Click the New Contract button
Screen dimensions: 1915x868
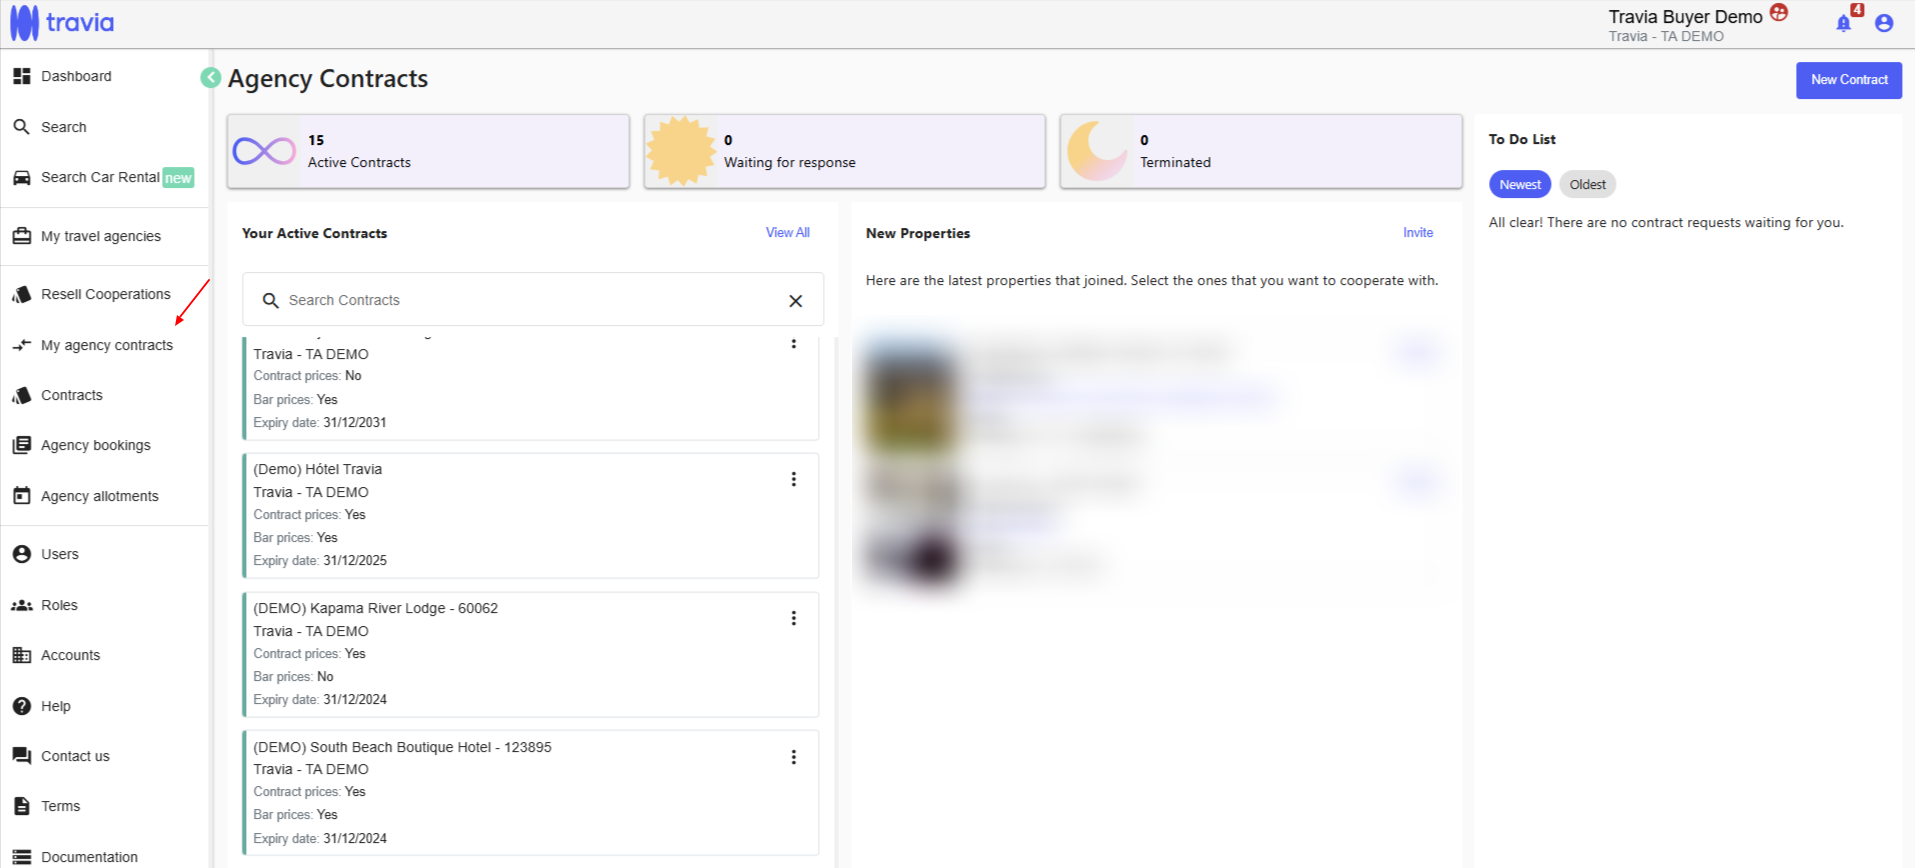tap(1849, 80)
